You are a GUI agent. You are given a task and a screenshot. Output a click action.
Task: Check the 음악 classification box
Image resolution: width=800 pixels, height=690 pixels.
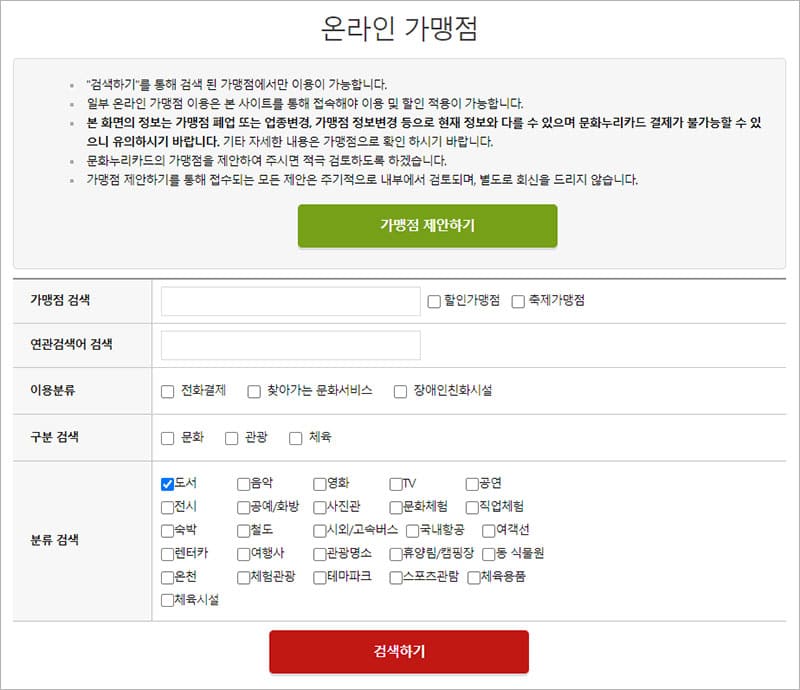pos(243,484)
